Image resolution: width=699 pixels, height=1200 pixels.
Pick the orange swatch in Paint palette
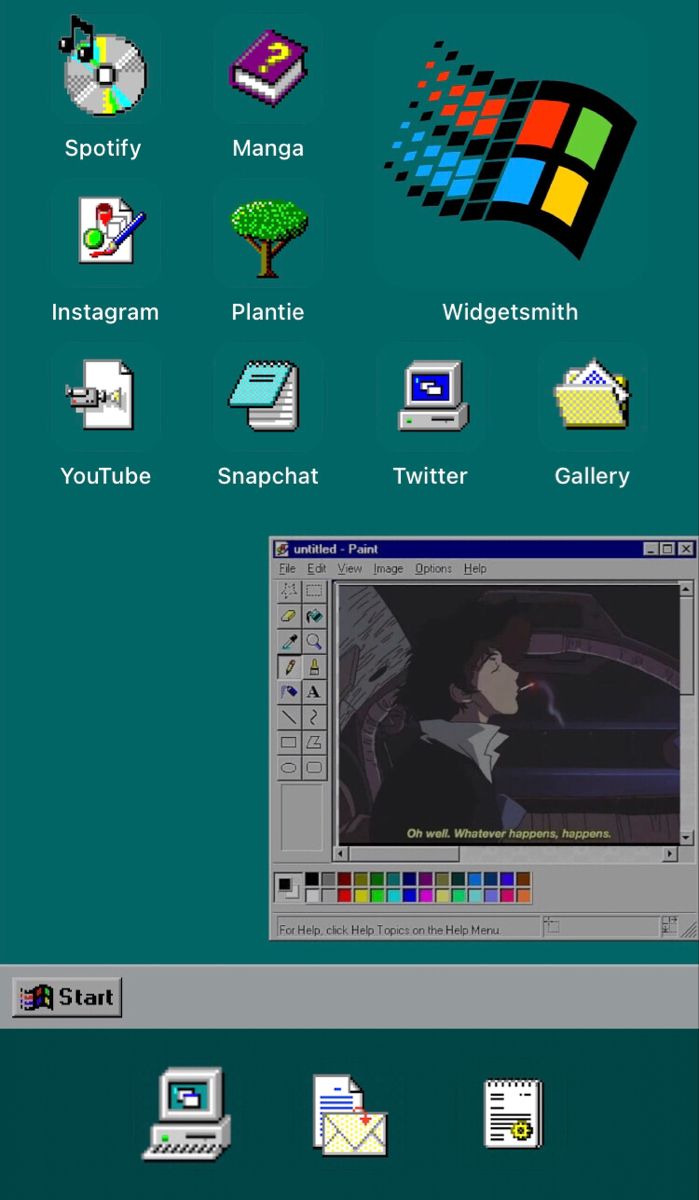pos(523,895)
